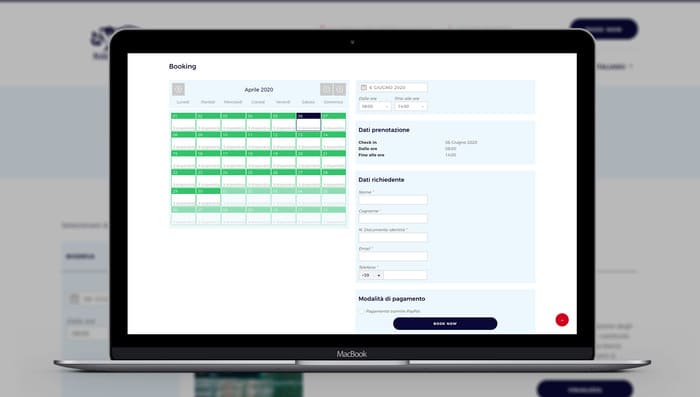Select highlighted day 06 in the calendar

308,122
